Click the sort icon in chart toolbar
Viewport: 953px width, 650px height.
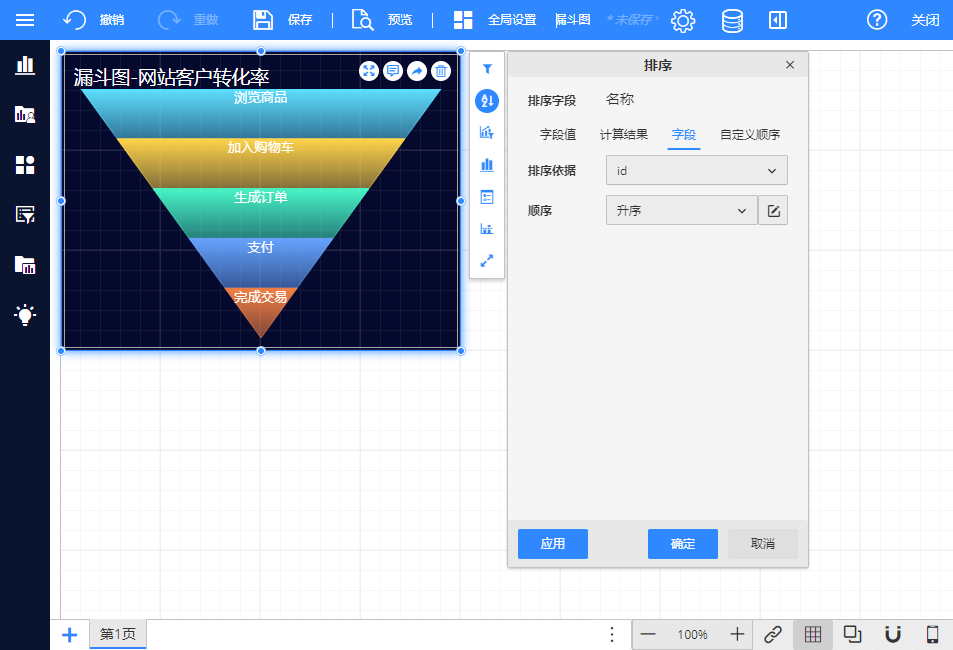point(487,101)
